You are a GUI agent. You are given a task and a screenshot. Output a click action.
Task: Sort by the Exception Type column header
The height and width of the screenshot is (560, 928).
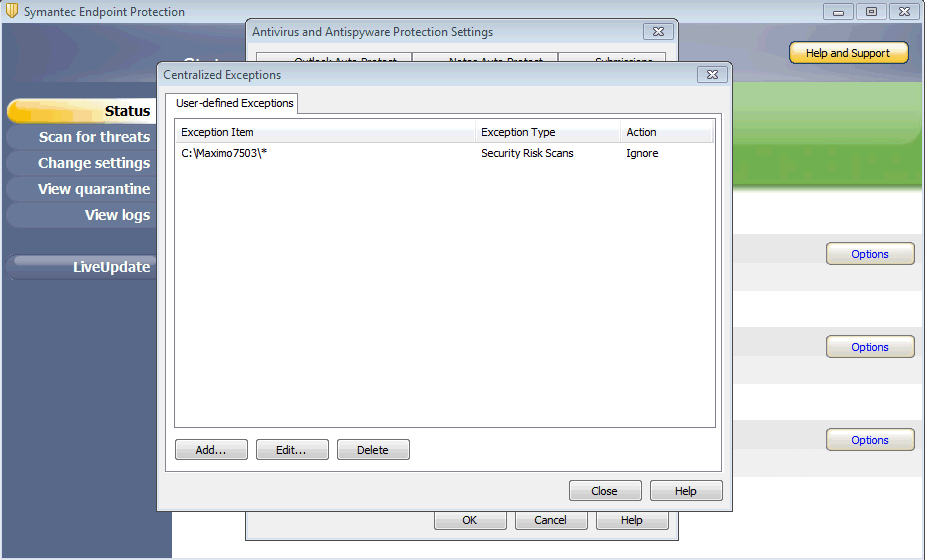[x=548, y=132]
